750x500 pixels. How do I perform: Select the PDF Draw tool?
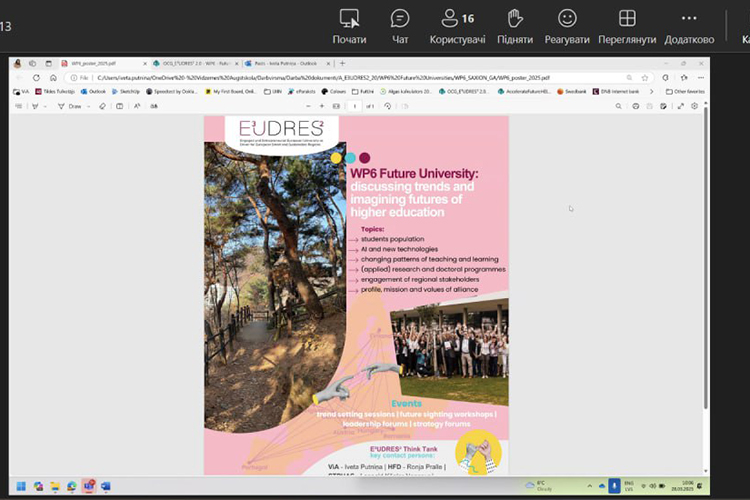(69, 106)
